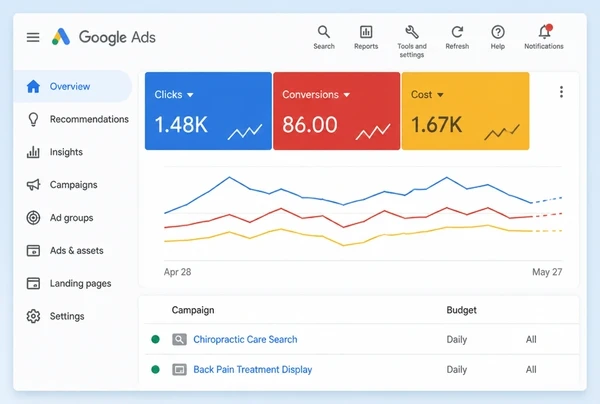Click the Conversions card sparkline icon

[373, 132]
